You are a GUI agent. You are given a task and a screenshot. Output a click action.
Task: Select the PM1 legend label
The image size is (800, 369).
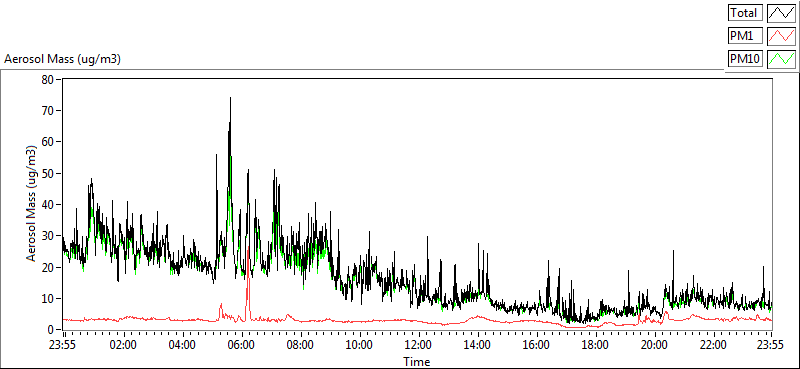(745, 36)
